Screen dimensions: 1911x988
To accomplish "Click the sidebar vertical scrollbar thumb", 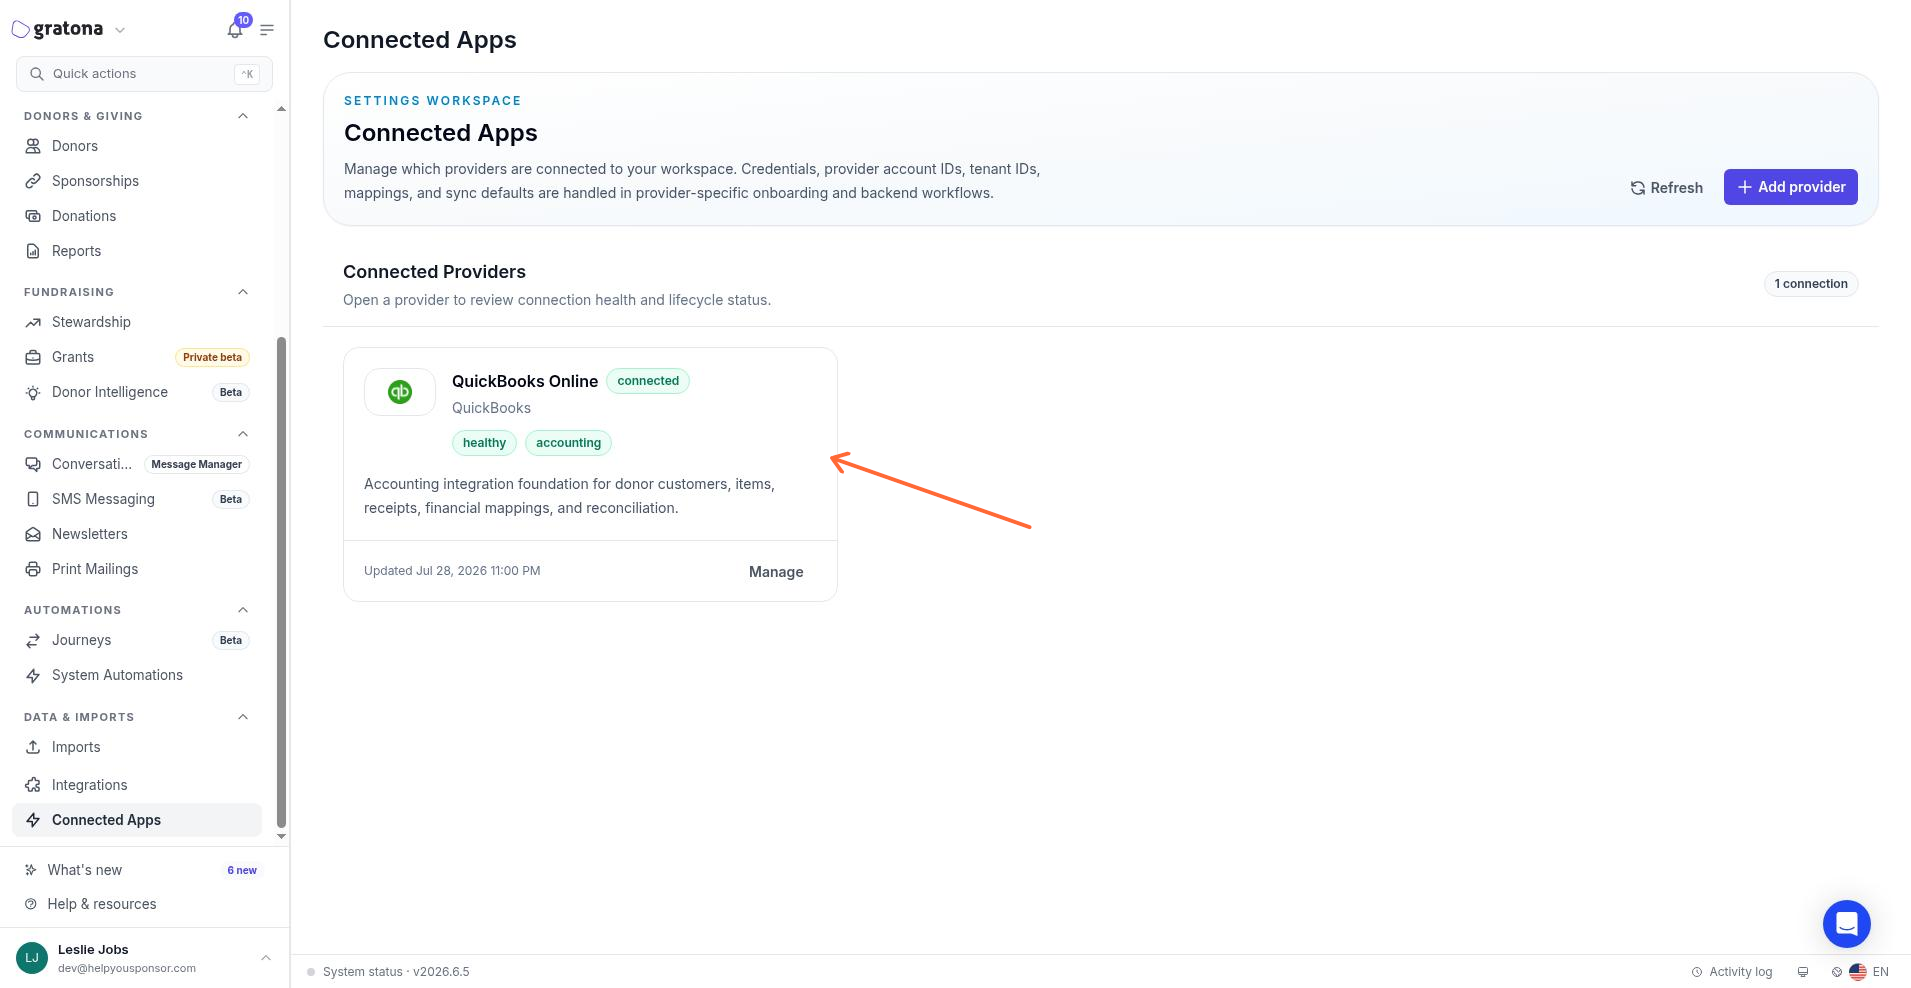I will 281,582.
